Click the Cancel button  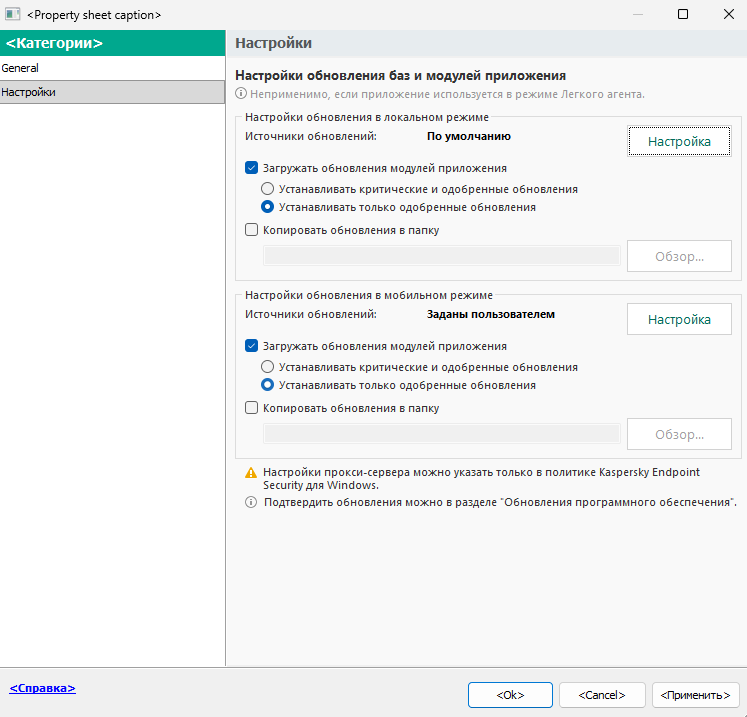[x=602, y=695]
